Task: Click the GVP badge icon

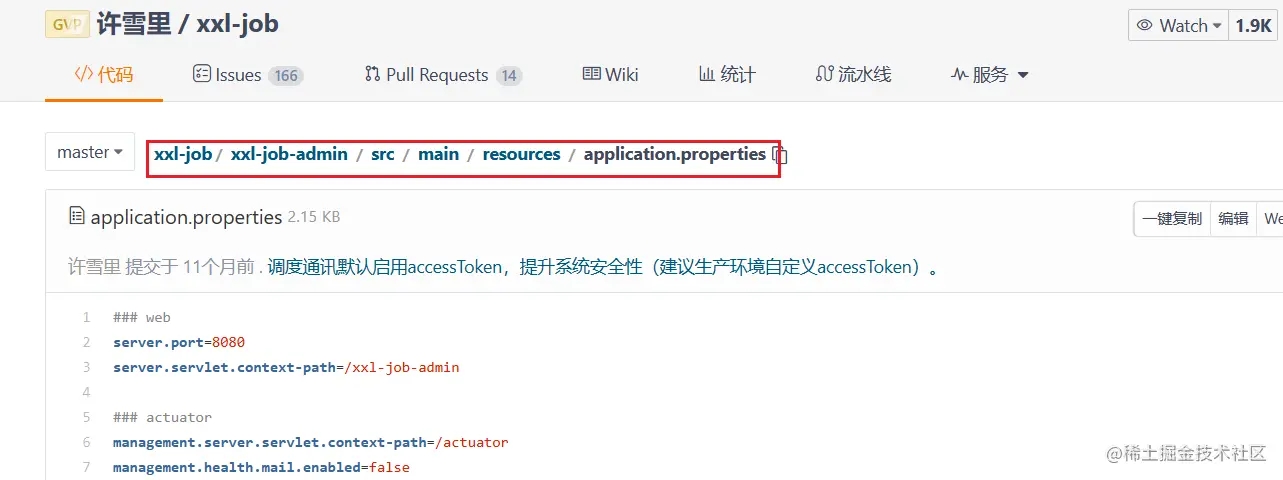Action: [67, 25]
